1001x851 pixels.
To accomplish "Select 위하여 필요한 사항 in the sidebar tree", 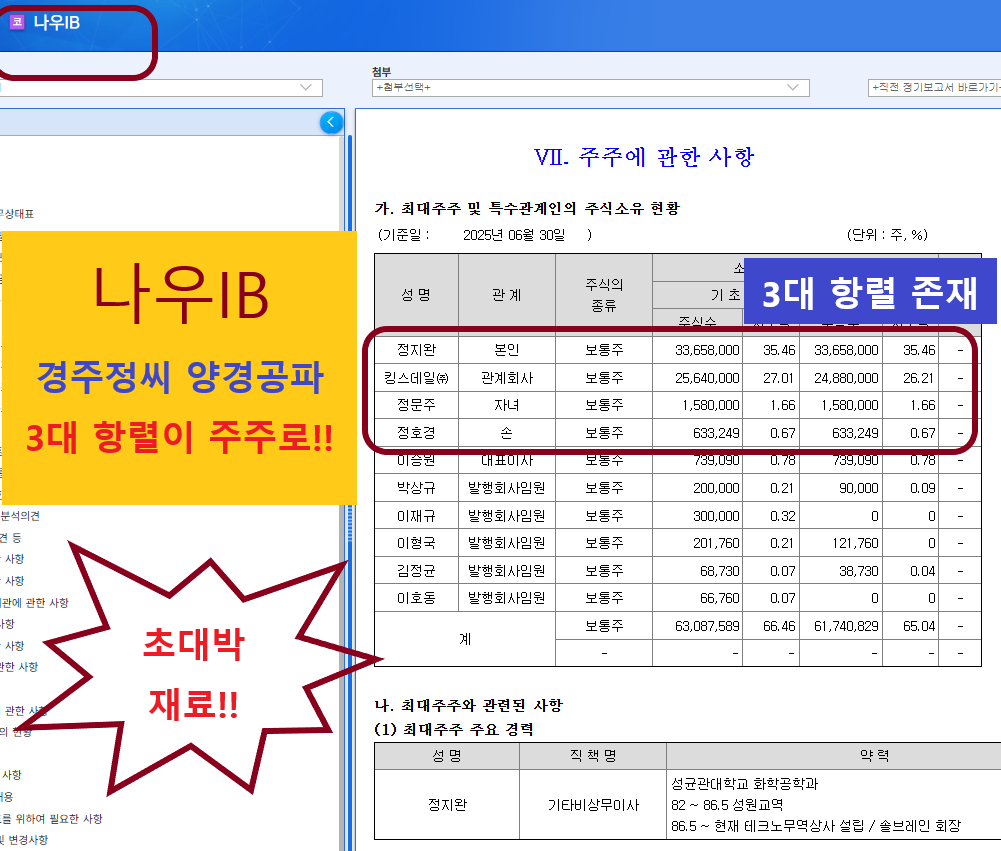I will click(x=55, y=818).
